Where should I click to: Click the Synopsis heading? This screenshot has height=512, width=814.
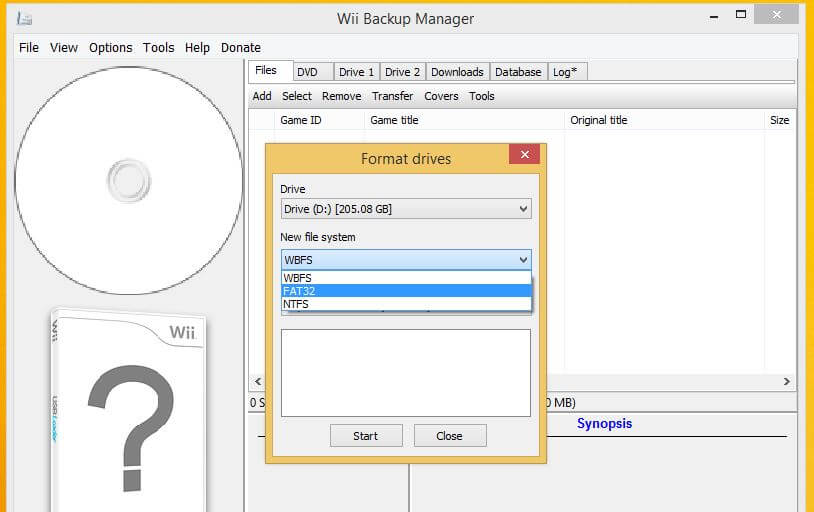coord(604,424)
